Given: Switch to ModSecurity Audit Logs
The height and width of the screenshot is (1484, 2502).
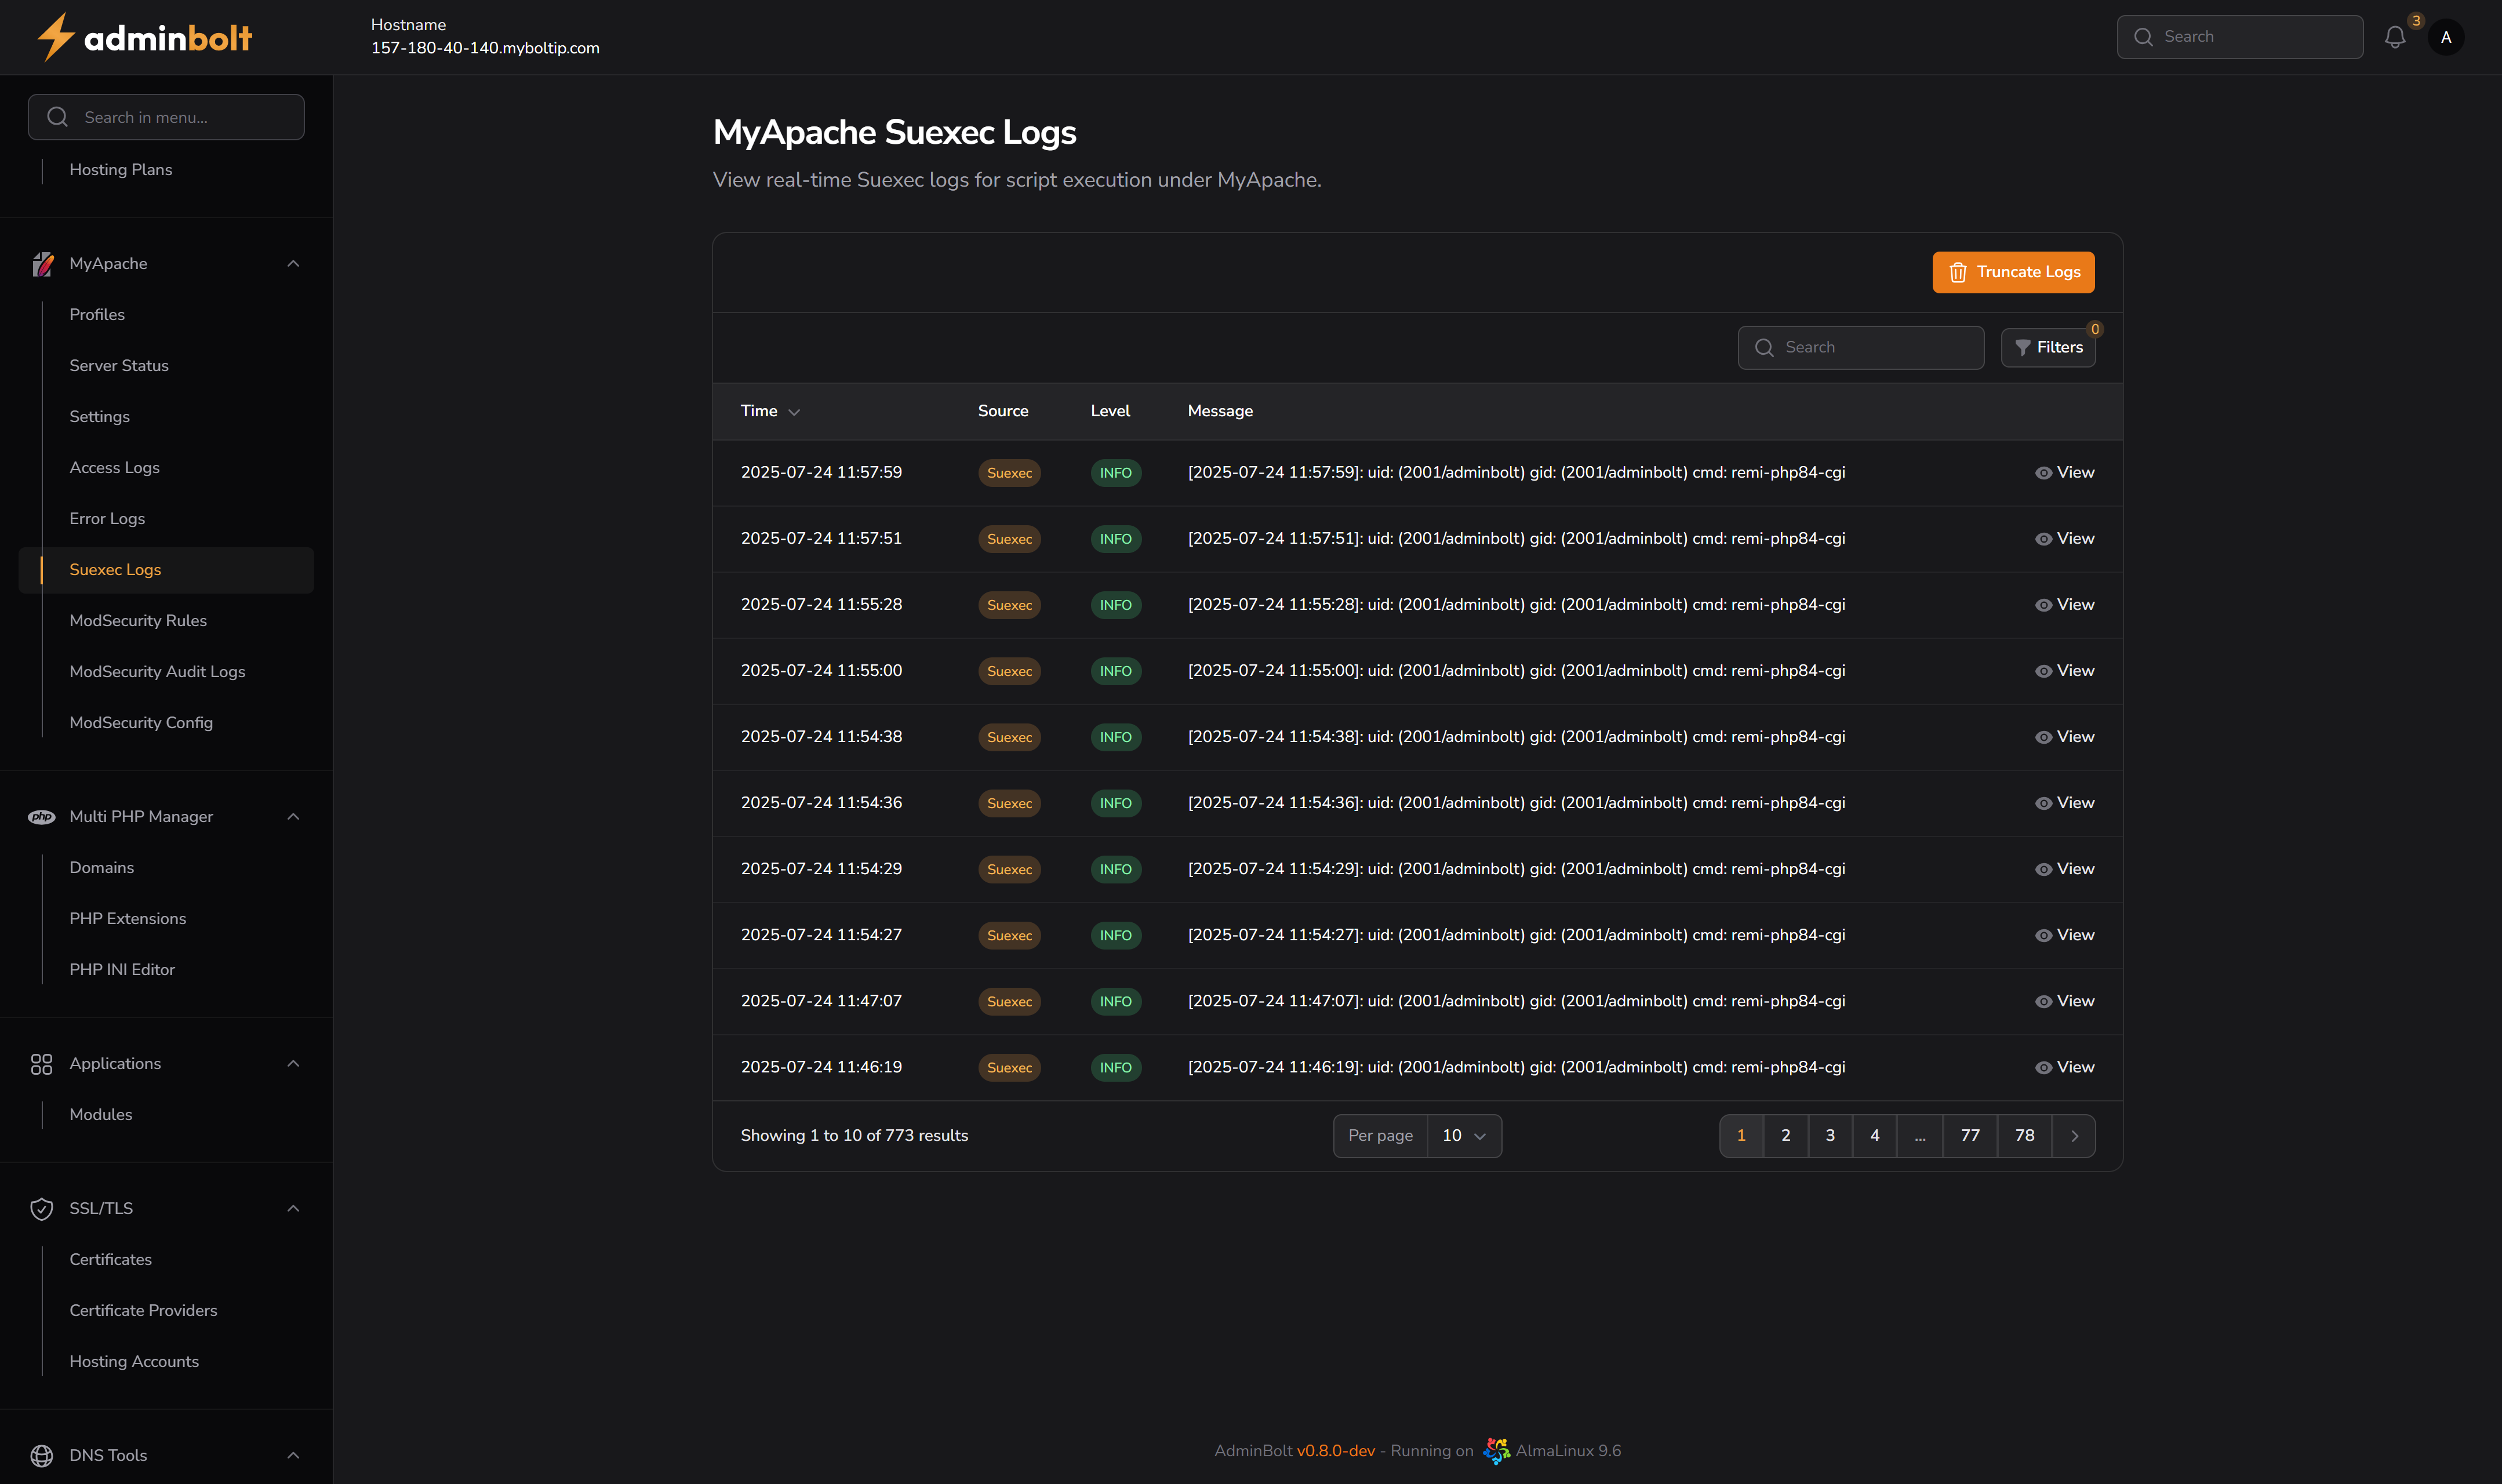Looking at the screenshot, I should tap(157, 671).
